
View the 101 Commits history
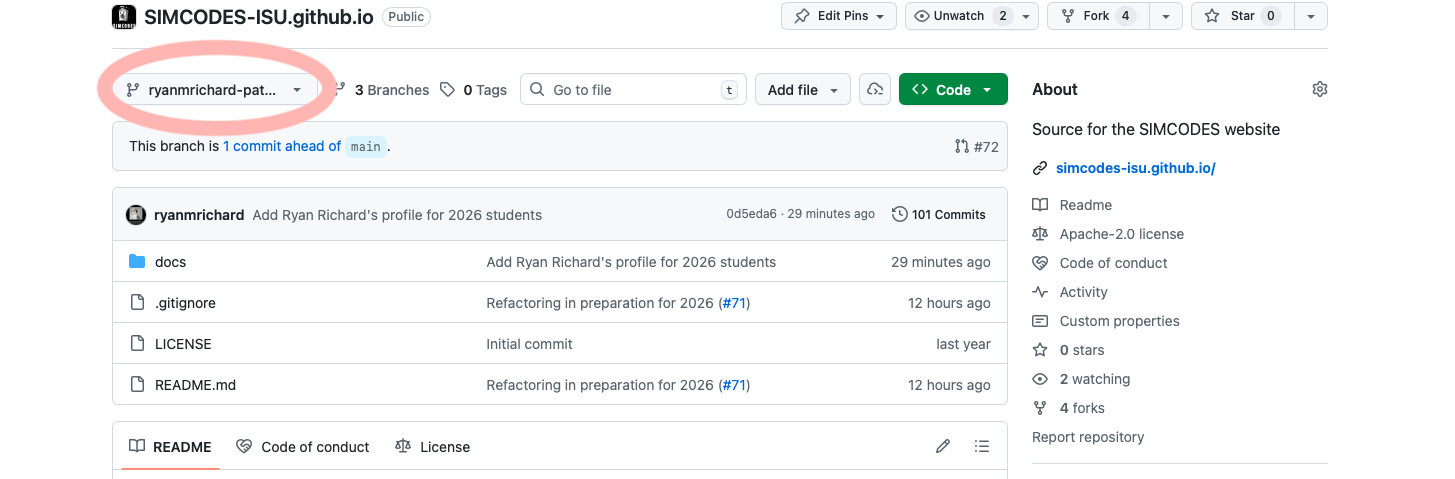click(x=938, y=214)
